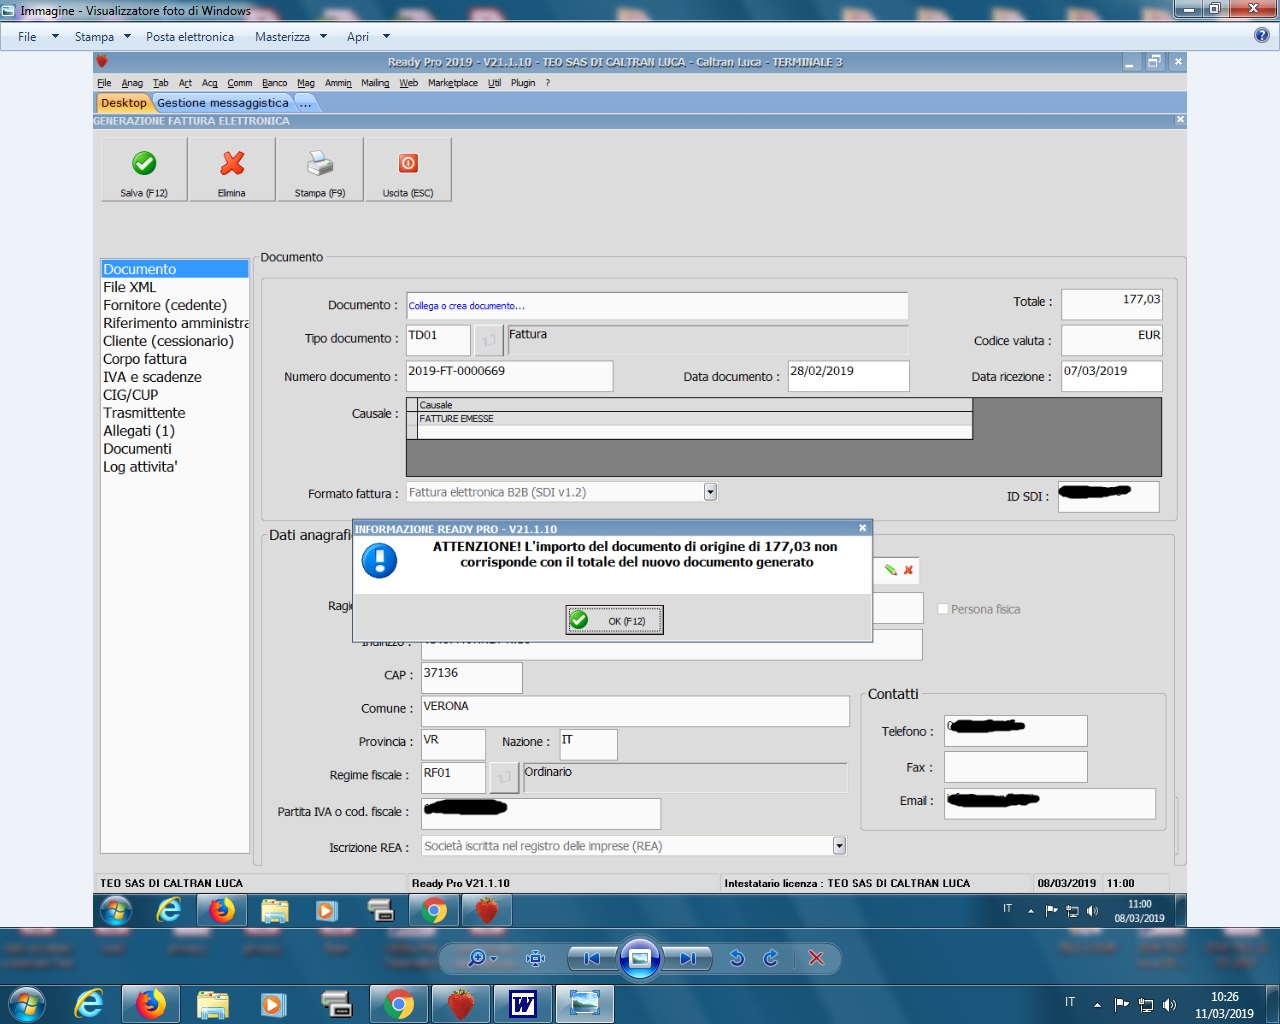Screen dimensions: 1280x1024
Task: Click the taskbar clock showing 10:26
Action: pyautogui.click(x=1224, y=1004)
